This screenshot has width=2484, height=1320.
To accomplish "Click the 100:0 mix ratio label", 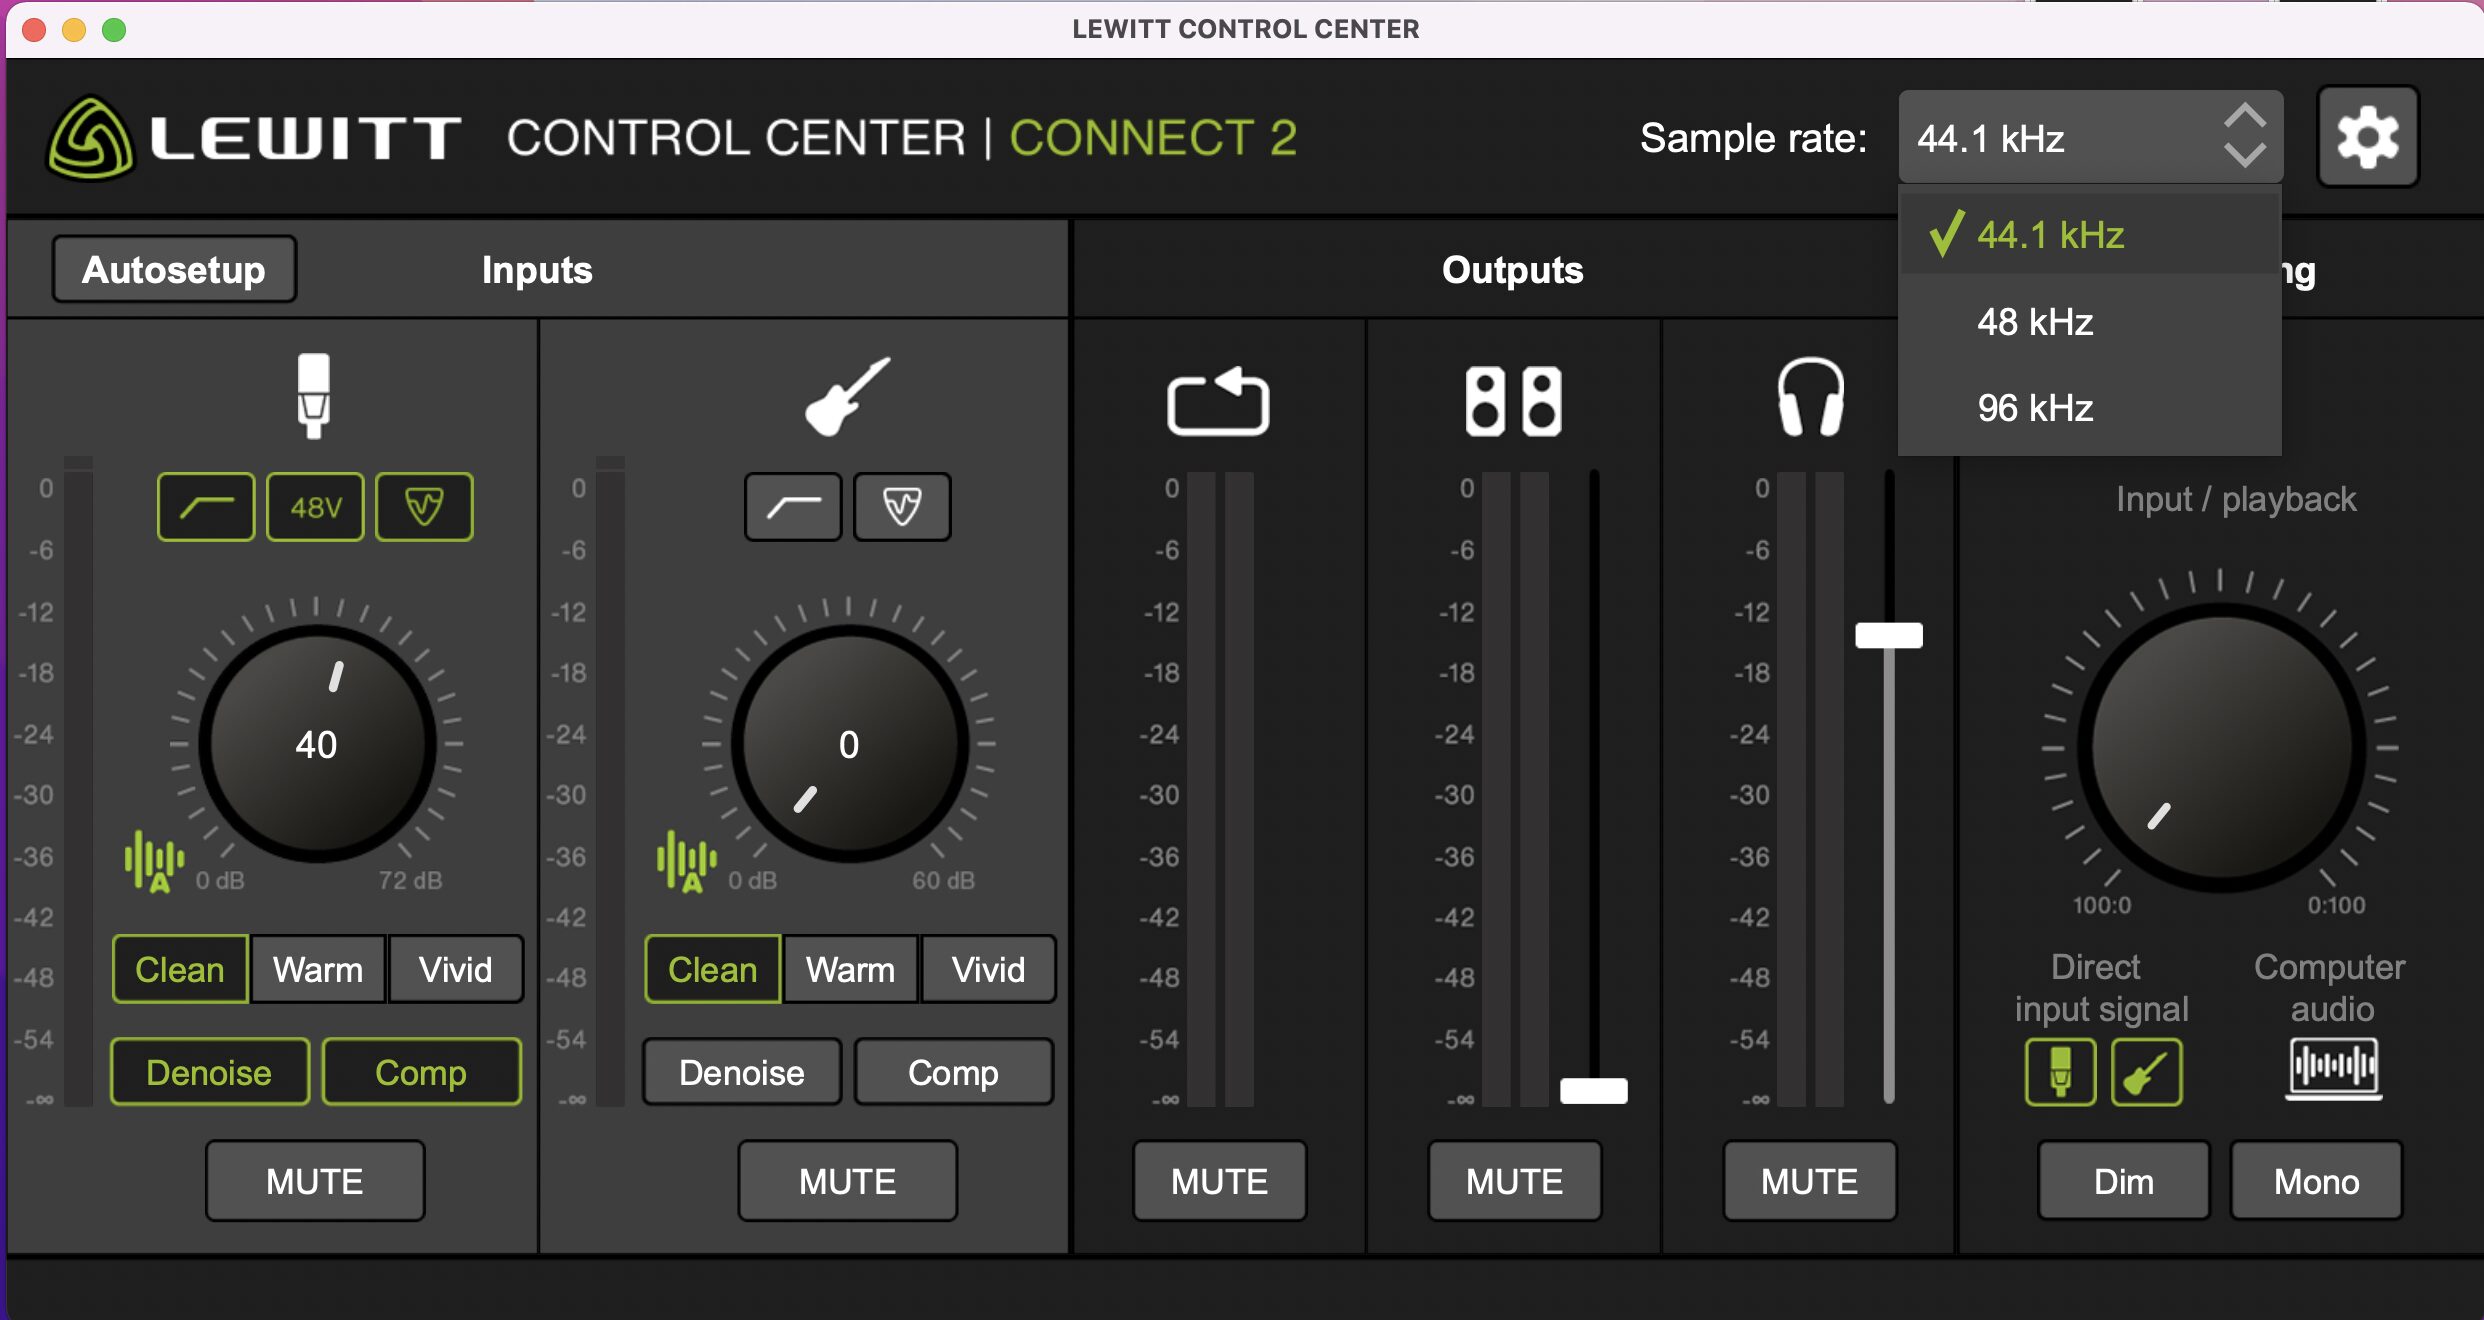I will (2101, 905).
